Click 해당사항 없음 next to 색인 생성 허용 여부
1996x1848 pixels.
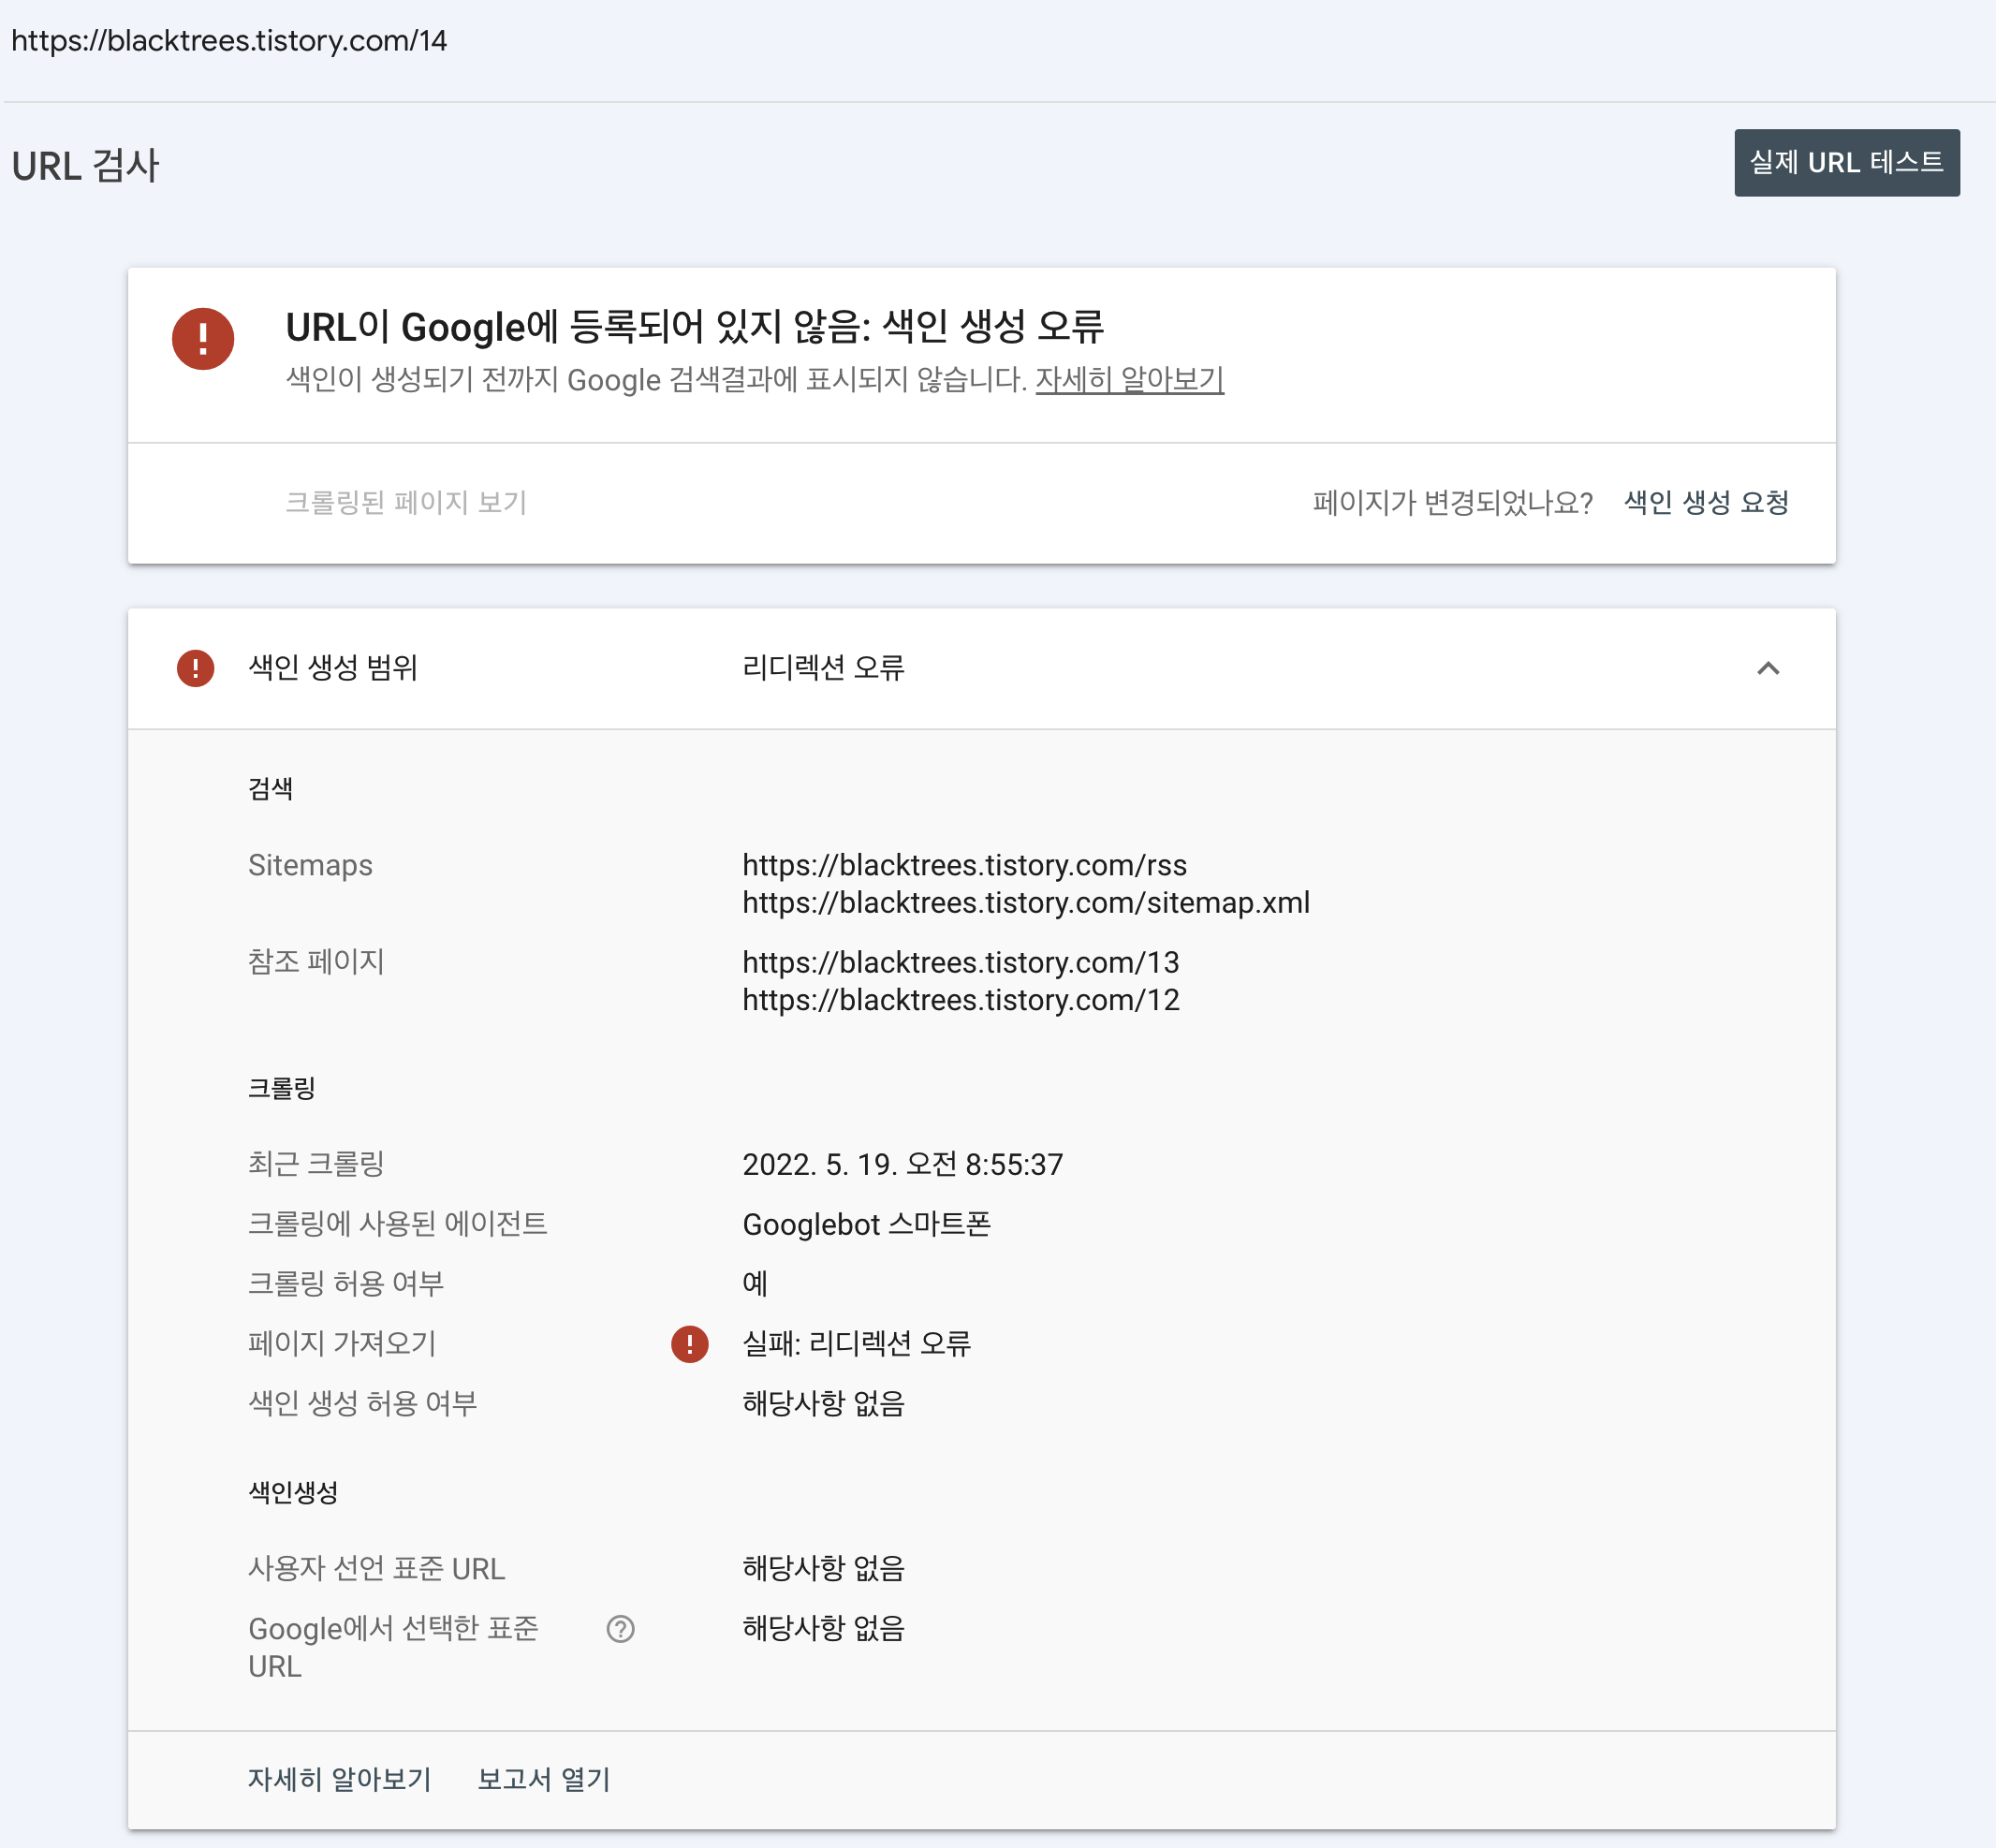tap(823, 1404)
